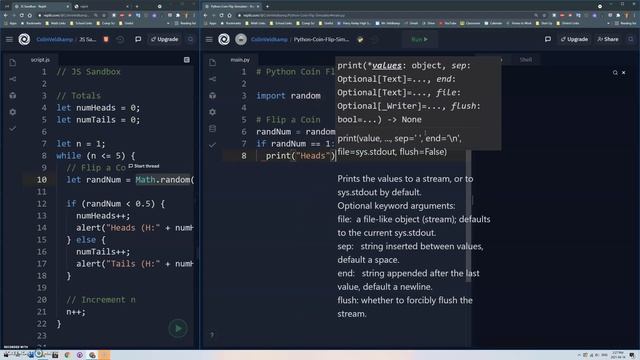Open the history icon in JS Sandbox header
The height and width of the screenshot is (360, 640).
[x=120, y=40]
